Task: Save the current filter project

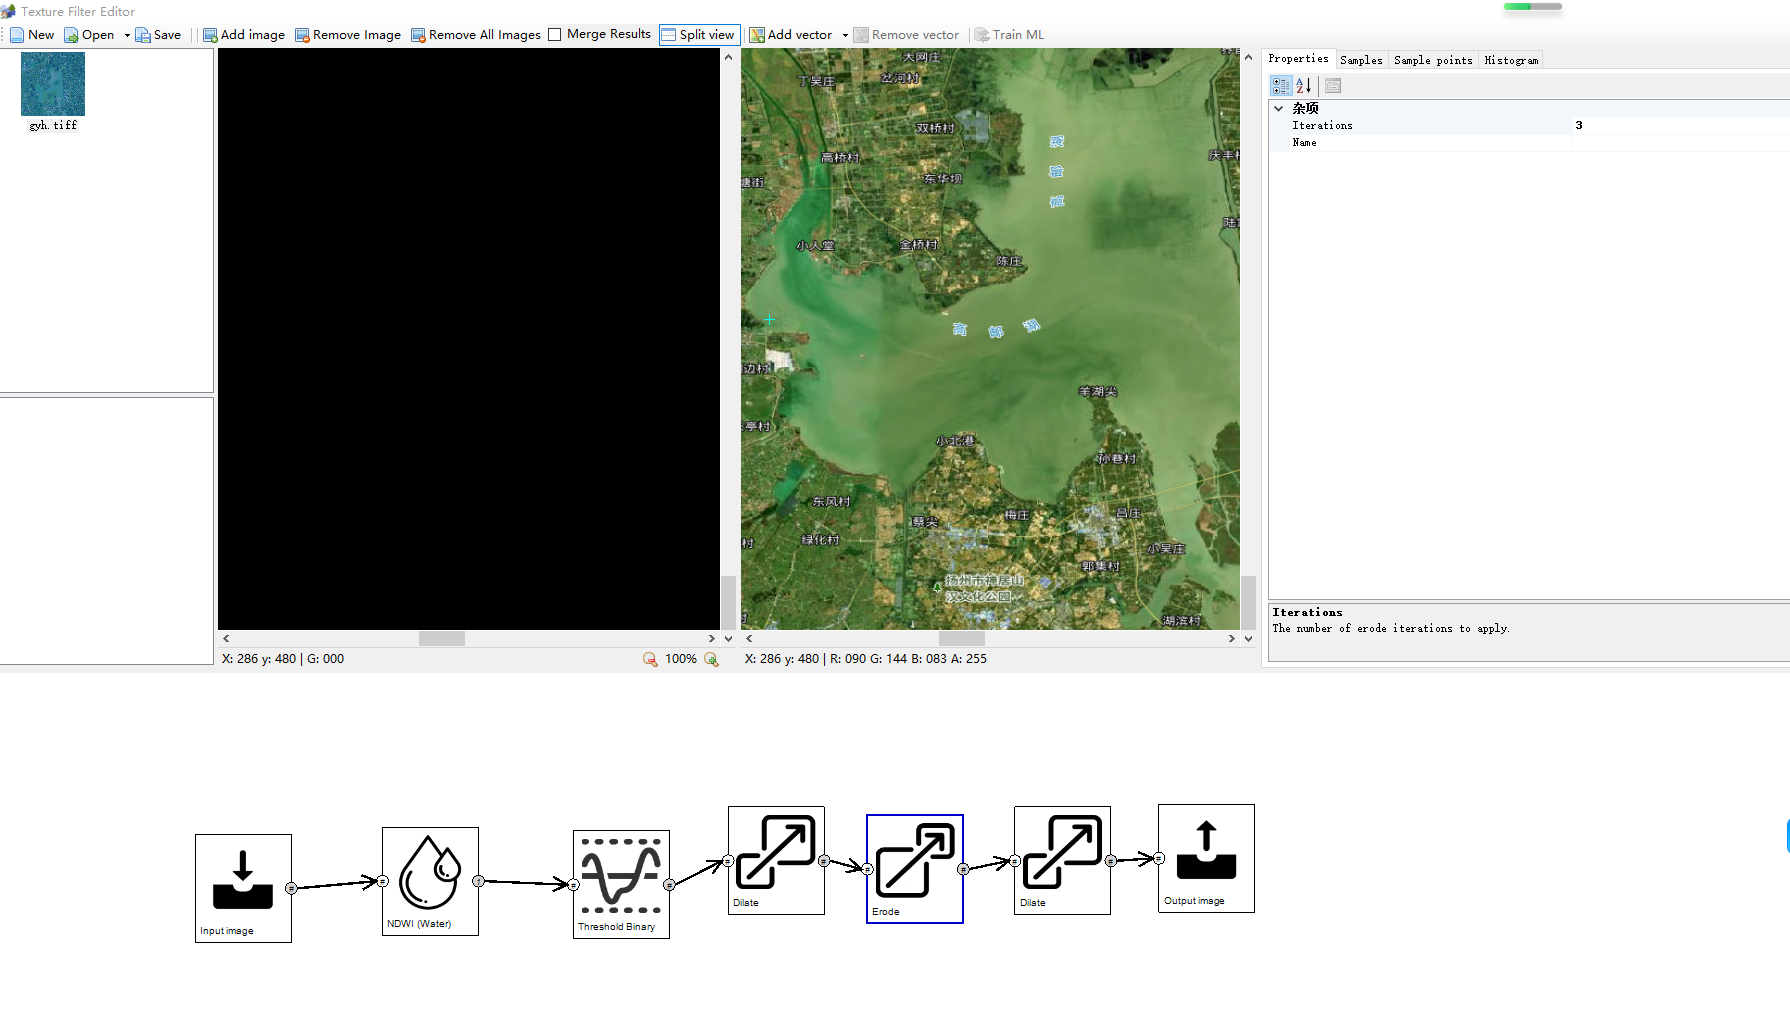Action: (158, 35)
